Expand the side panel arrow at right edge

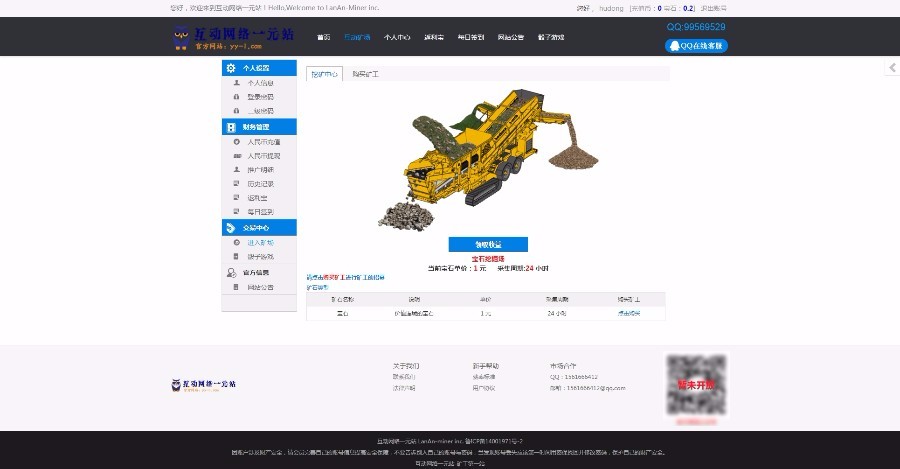(892, 68)
